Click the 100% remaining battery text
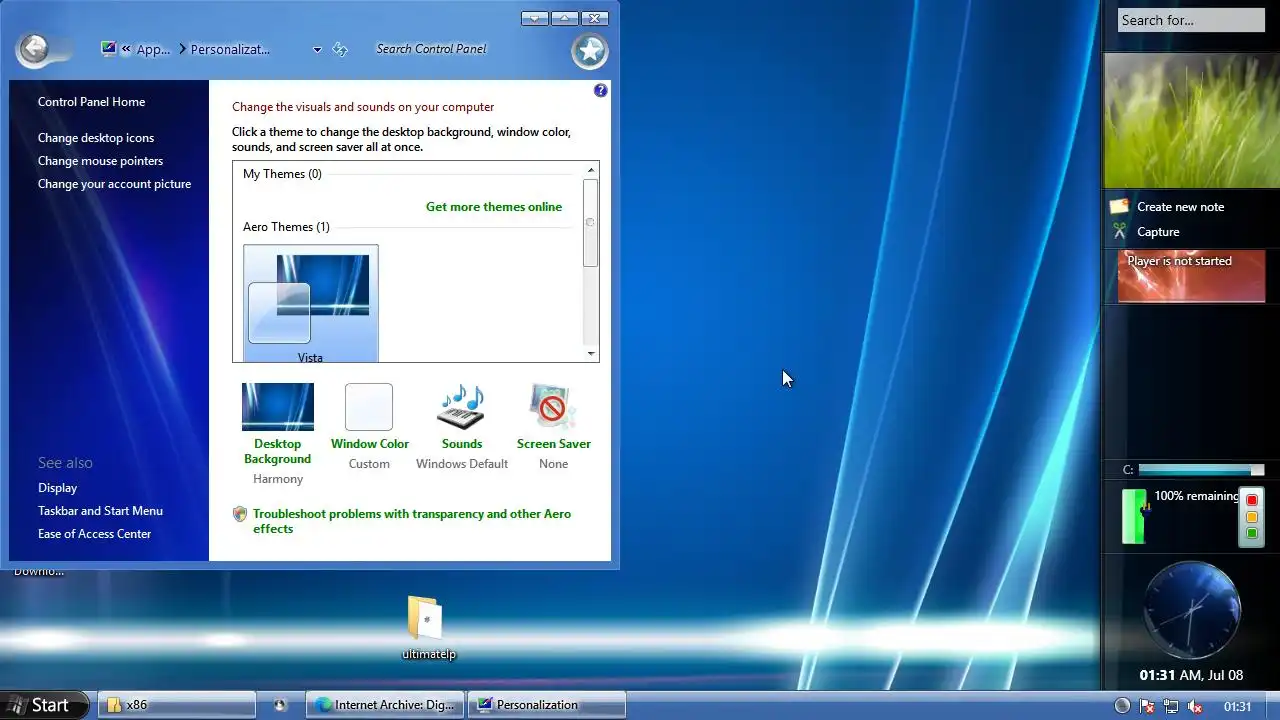Screen dimensions: 1280x720 [1196, 496]
